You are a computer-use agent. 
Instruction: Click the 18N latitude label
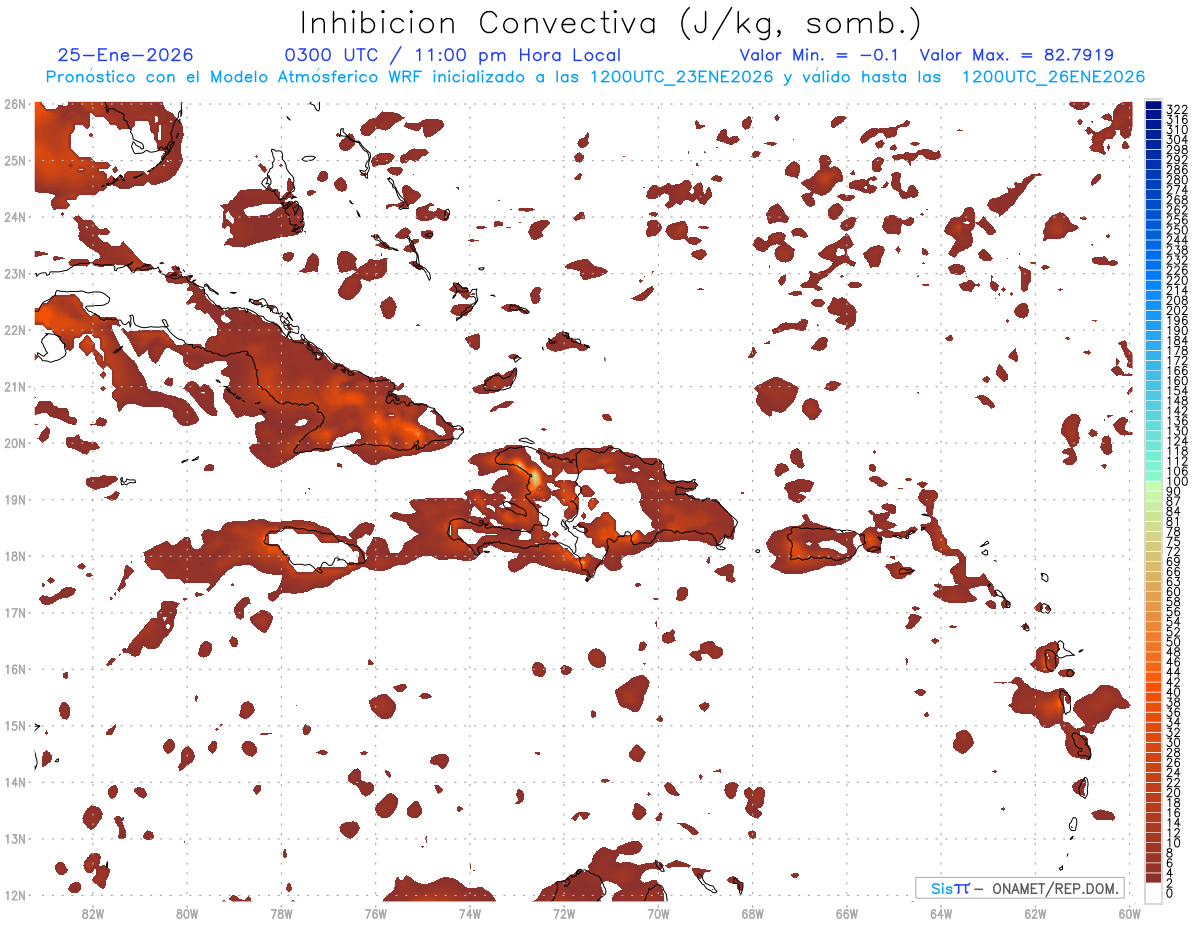15,556
